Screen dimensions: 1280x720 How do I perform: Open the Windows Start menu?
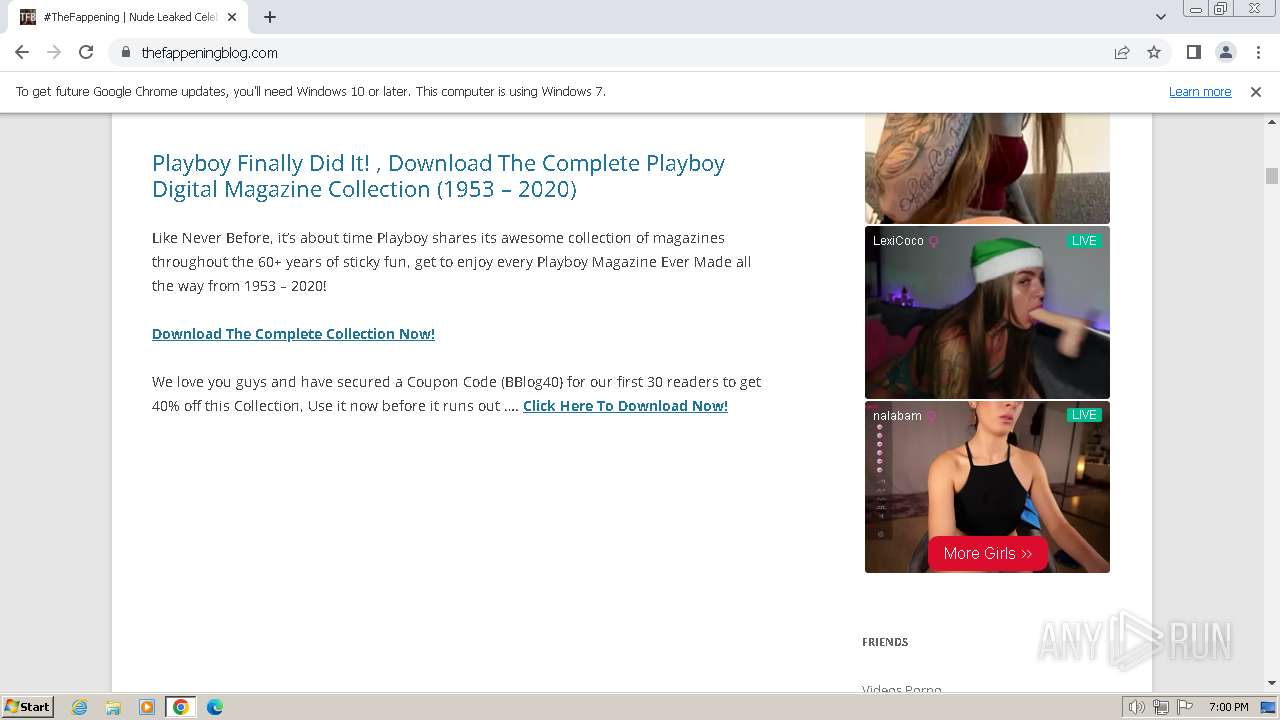28,706
